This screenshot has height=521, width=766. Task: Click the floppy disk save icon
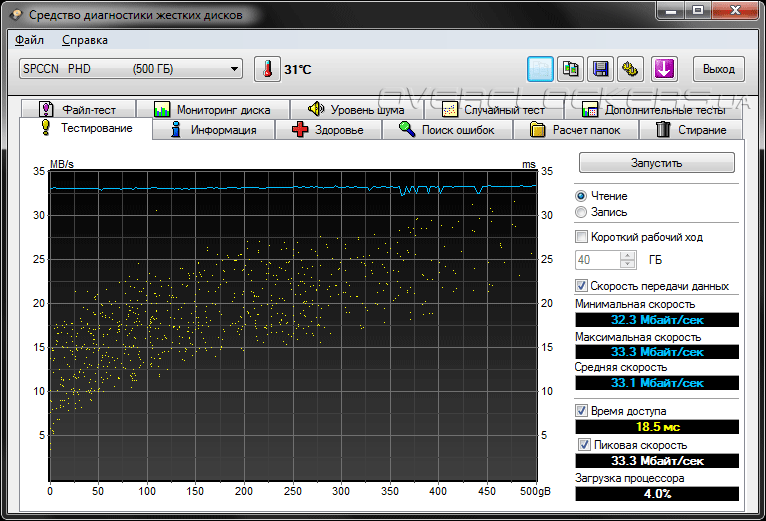coord(601,69)
